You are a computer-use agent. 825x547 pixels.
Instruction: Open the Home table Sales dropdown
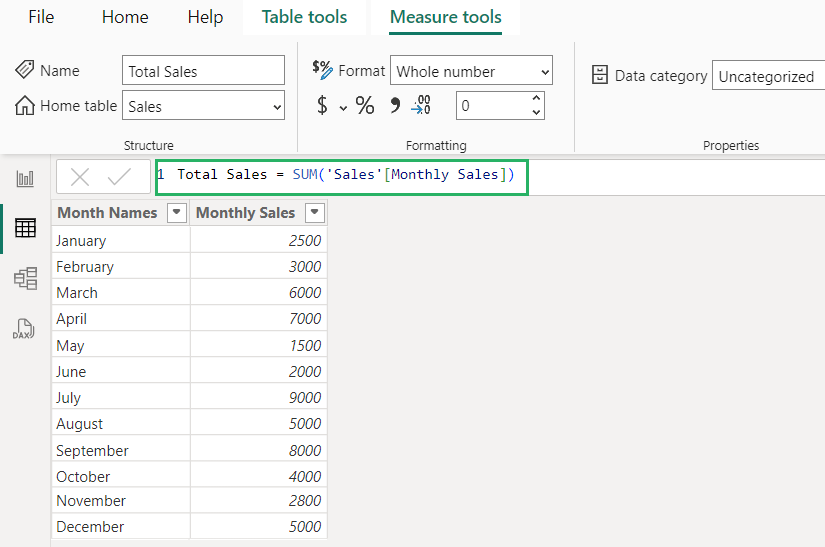(x=203, y=106)
